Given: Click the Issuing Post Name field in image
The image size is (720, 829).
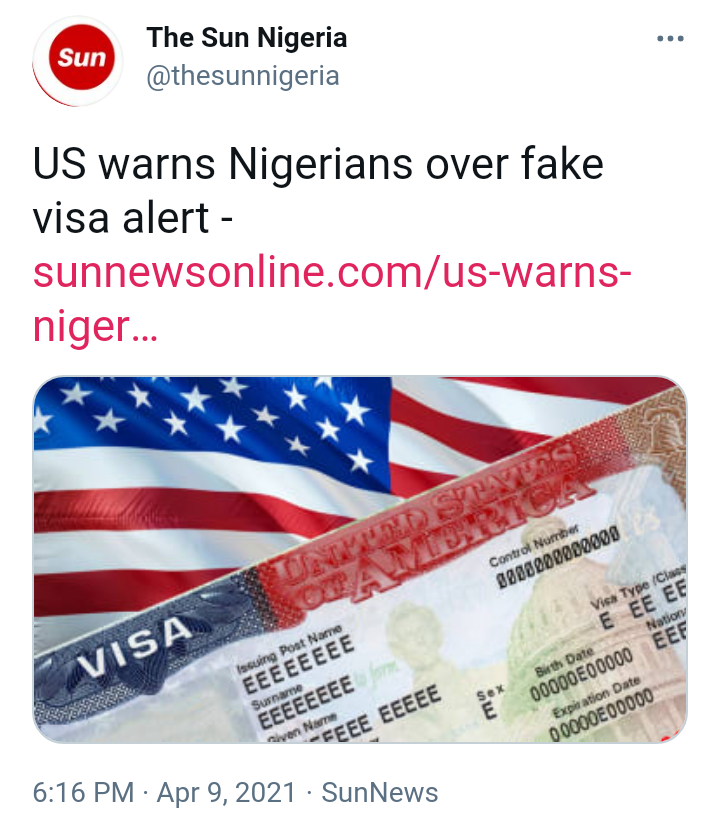Looking at the screenshot, I should 294,658.
